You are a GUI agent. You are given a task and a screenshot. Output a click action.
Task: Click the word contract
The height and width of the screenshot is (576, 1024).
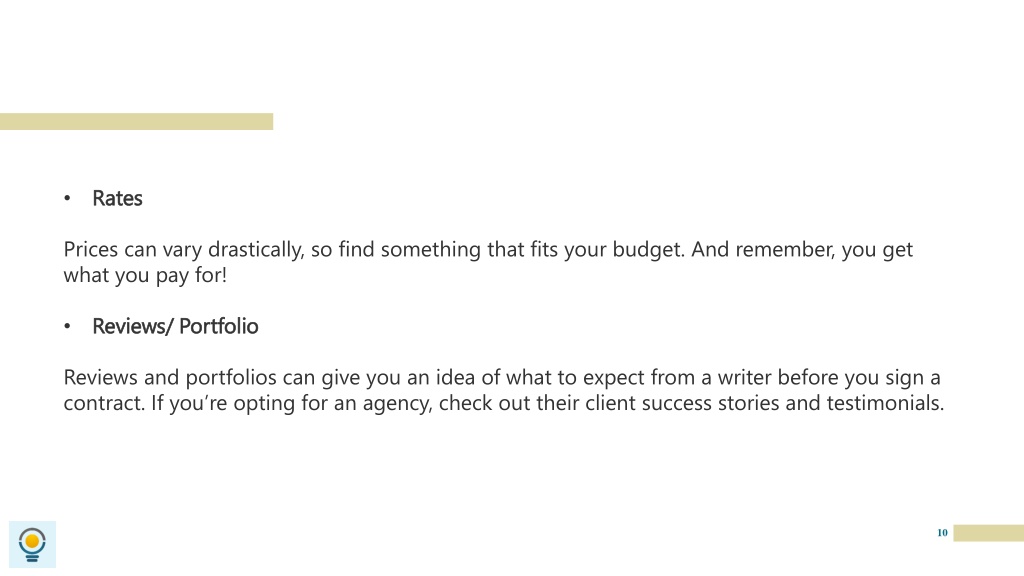103,403
